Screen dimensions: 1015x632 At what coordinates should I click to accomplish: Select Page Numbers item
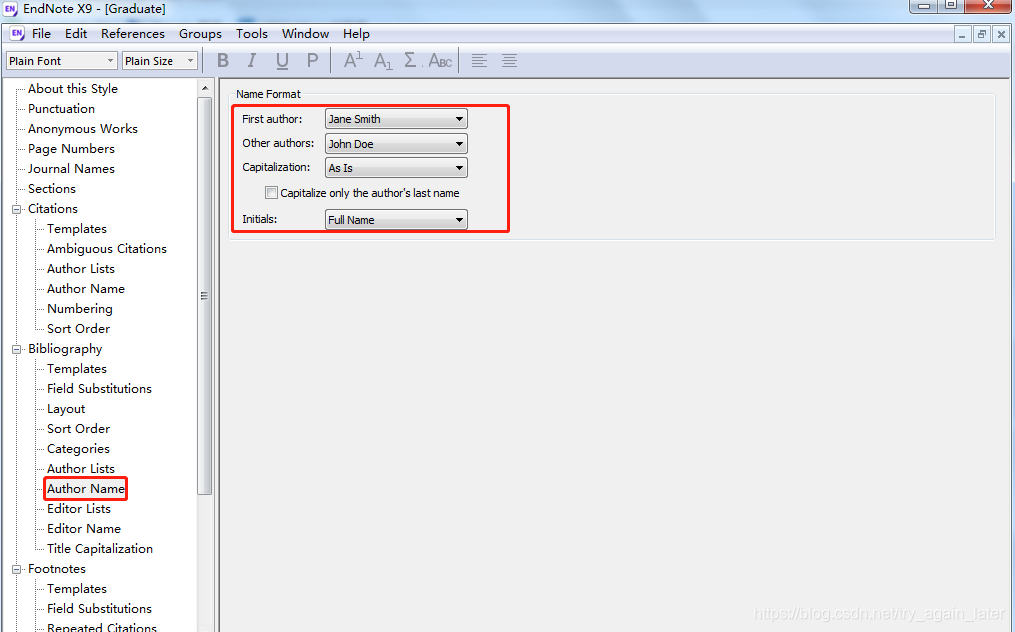(71, 149)
